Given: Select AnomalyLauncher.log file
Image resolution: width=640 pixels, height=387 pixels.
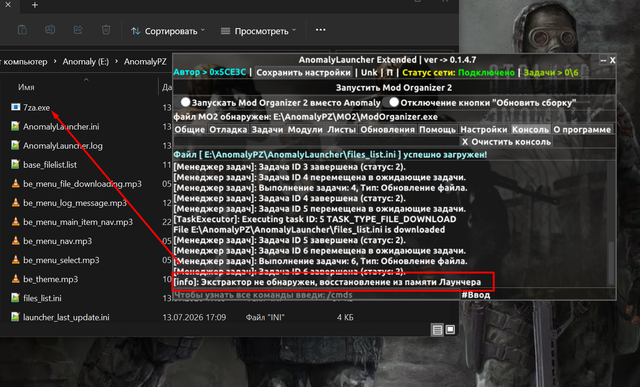Looking at the screenshot, I should [x=63, y=146].
